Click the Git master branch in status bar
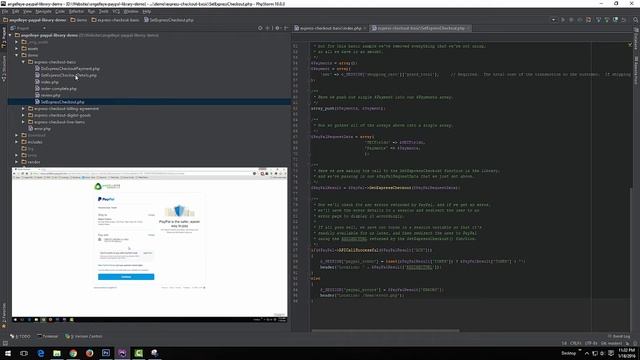 click(x=611, y=343)
